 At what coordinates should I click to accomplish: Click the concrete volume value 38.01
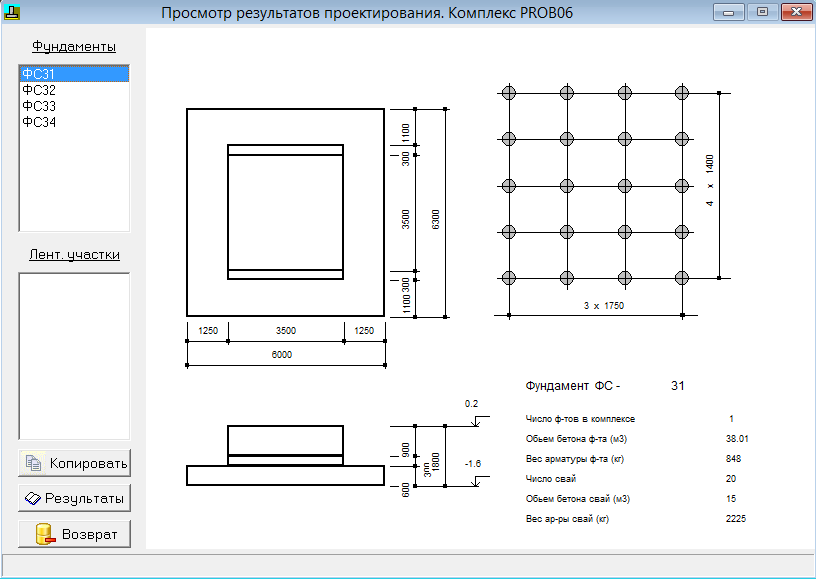tap(737, 439)
